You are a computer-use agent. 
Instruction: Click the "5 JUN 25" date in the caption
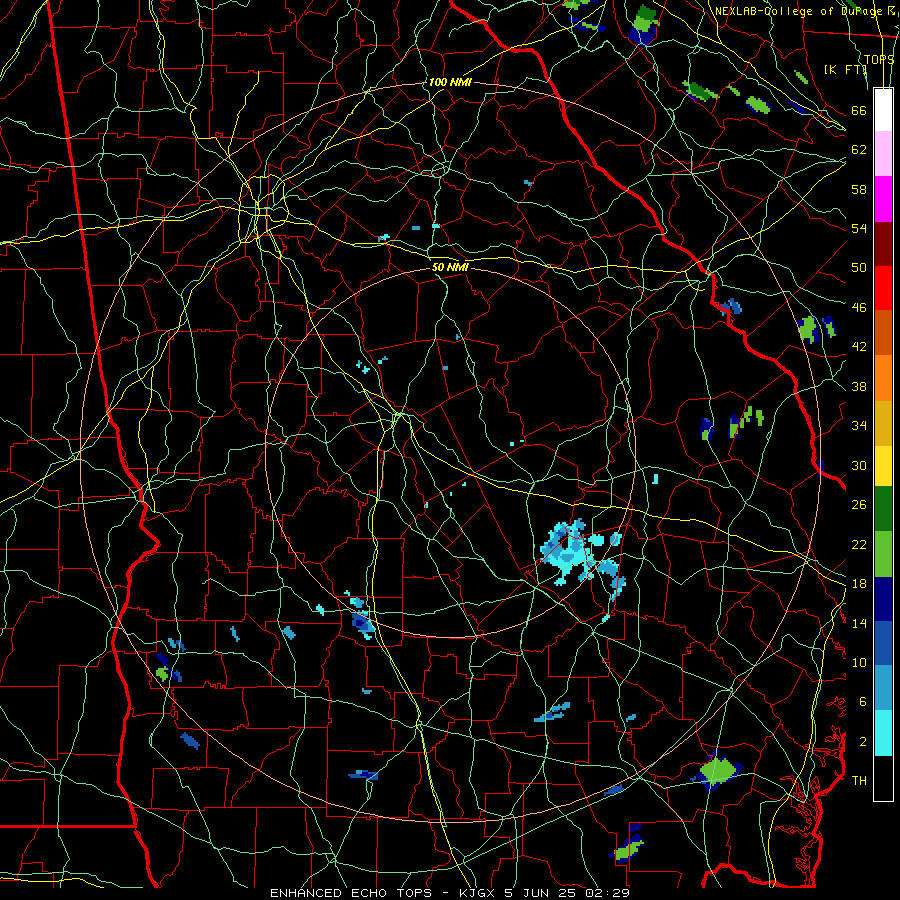pos(542,893)
